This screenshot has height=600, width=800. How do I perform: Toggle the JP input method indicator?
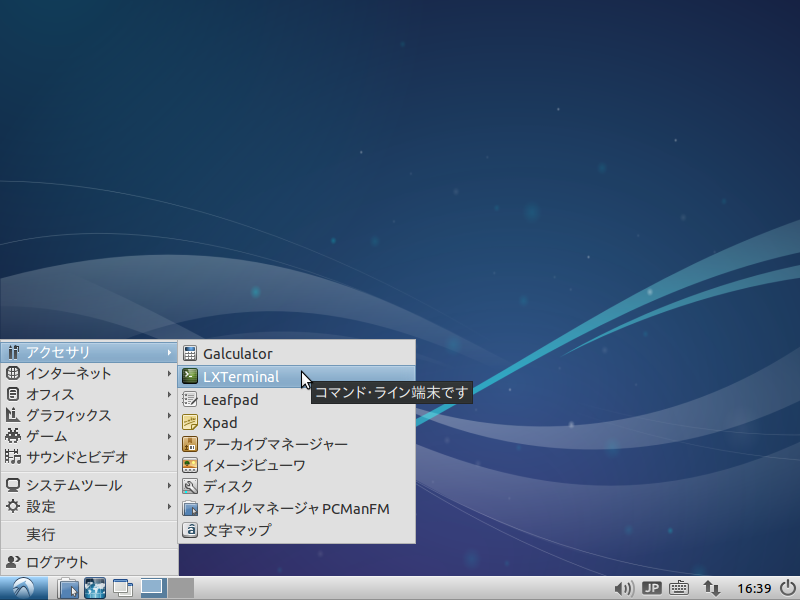coord(652,588)
